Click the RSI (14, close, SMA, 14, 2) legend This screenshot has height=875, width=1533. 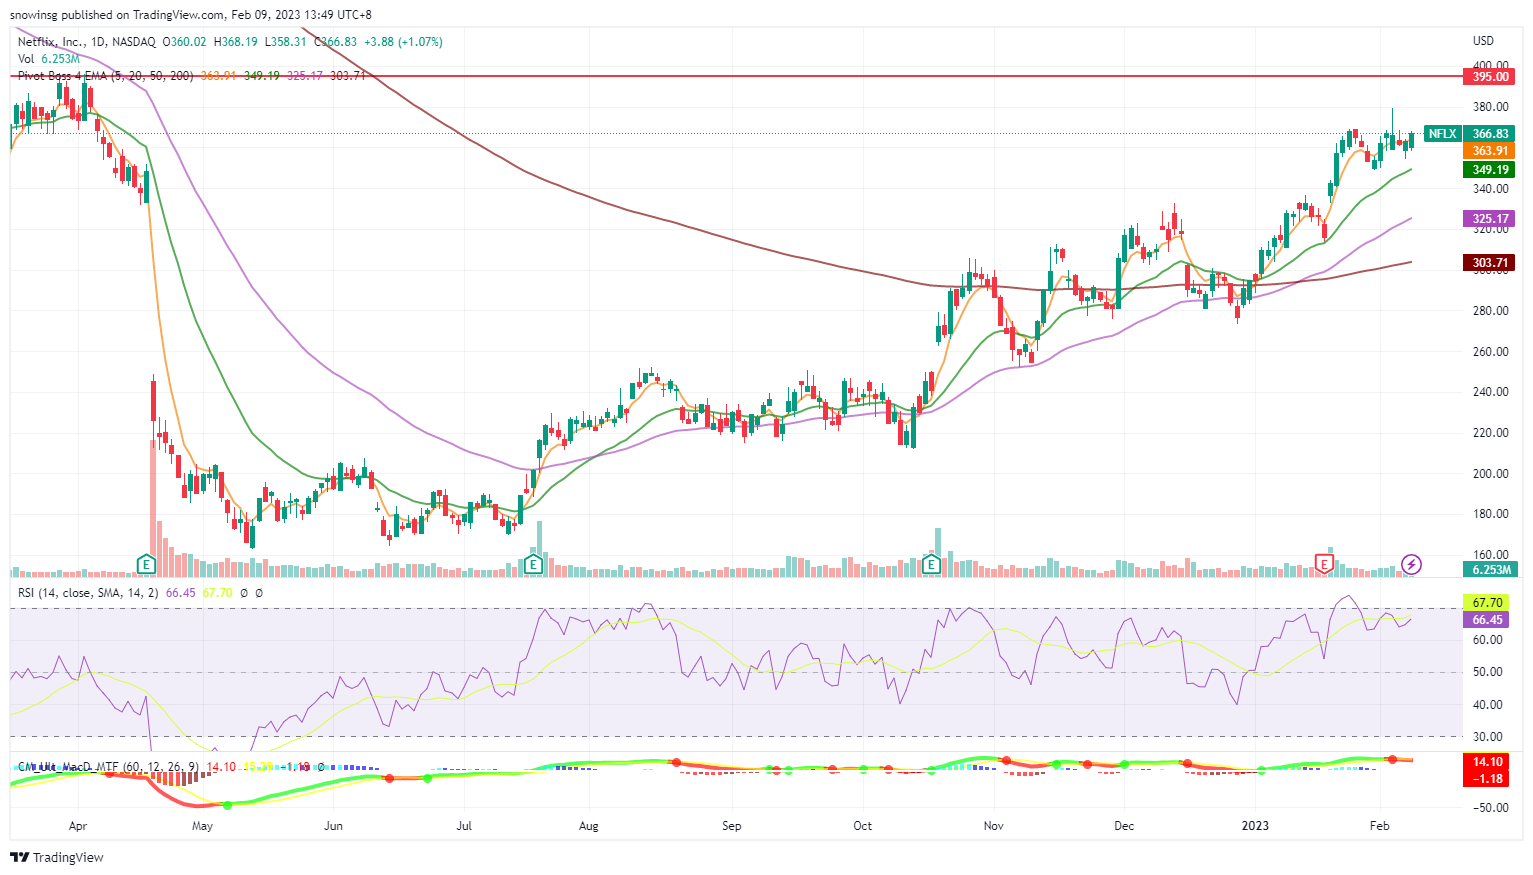88,593
